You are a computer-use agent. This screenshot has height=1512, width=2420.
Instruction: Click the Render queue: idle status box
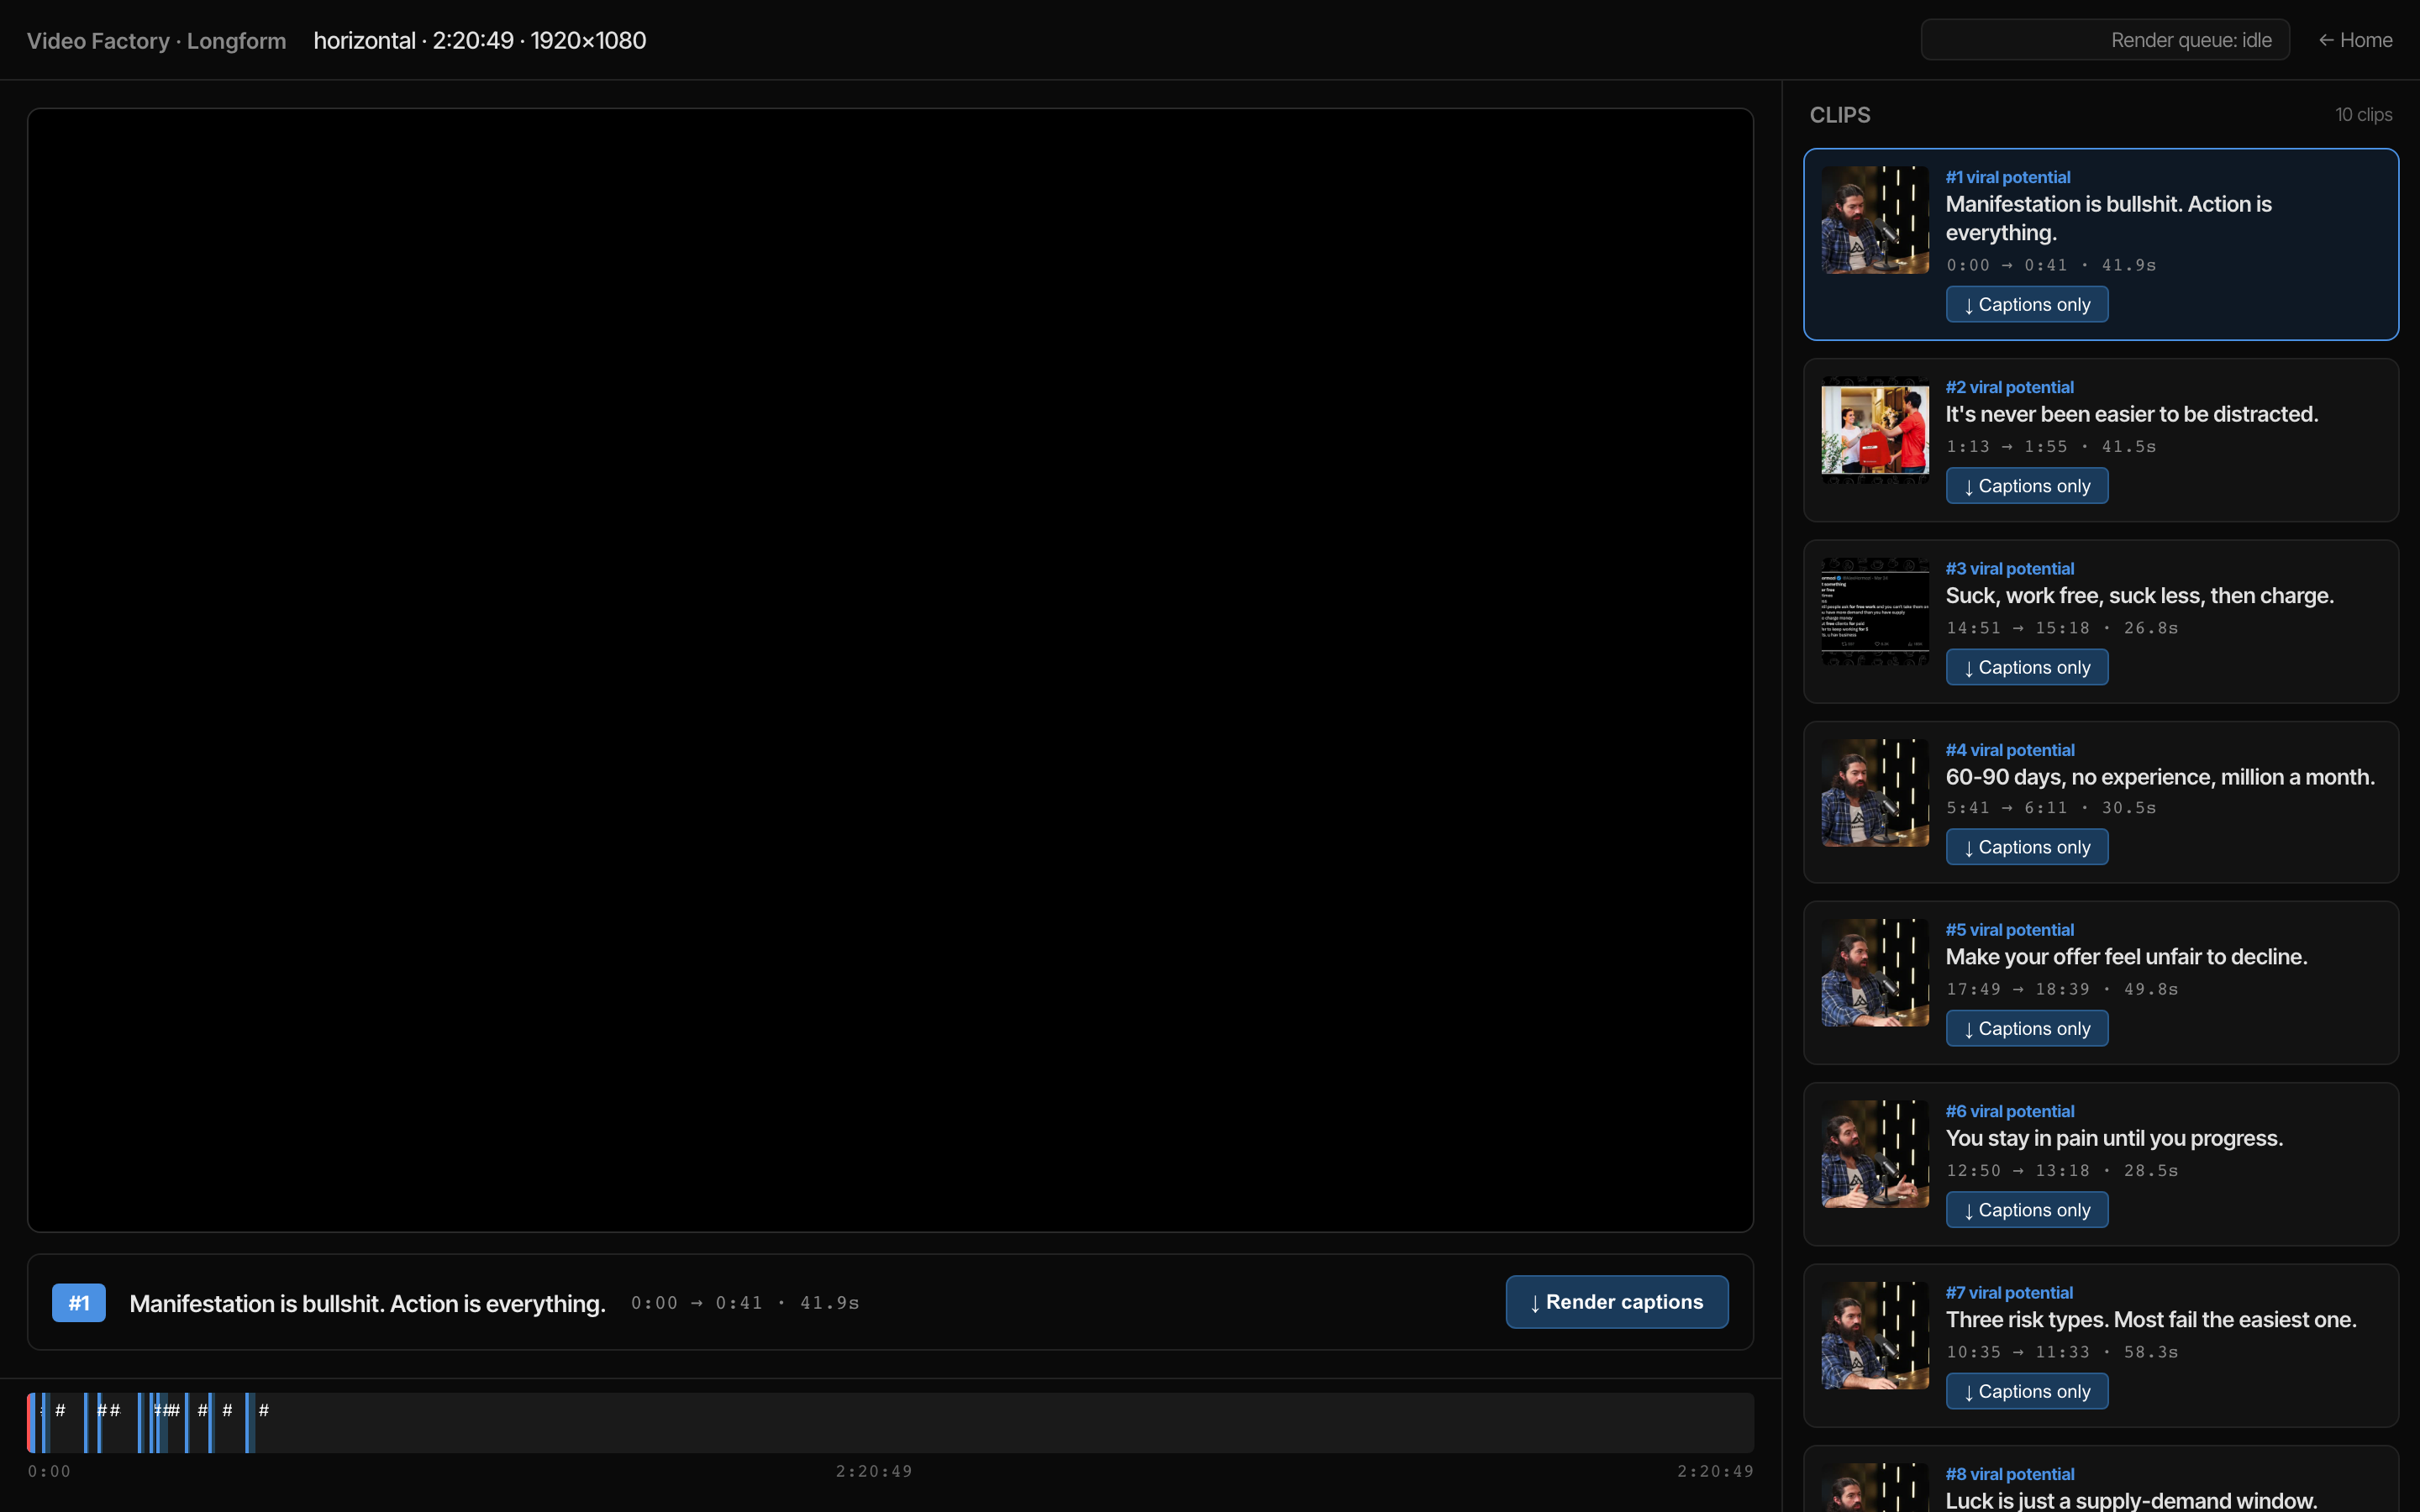point(2105,40)
